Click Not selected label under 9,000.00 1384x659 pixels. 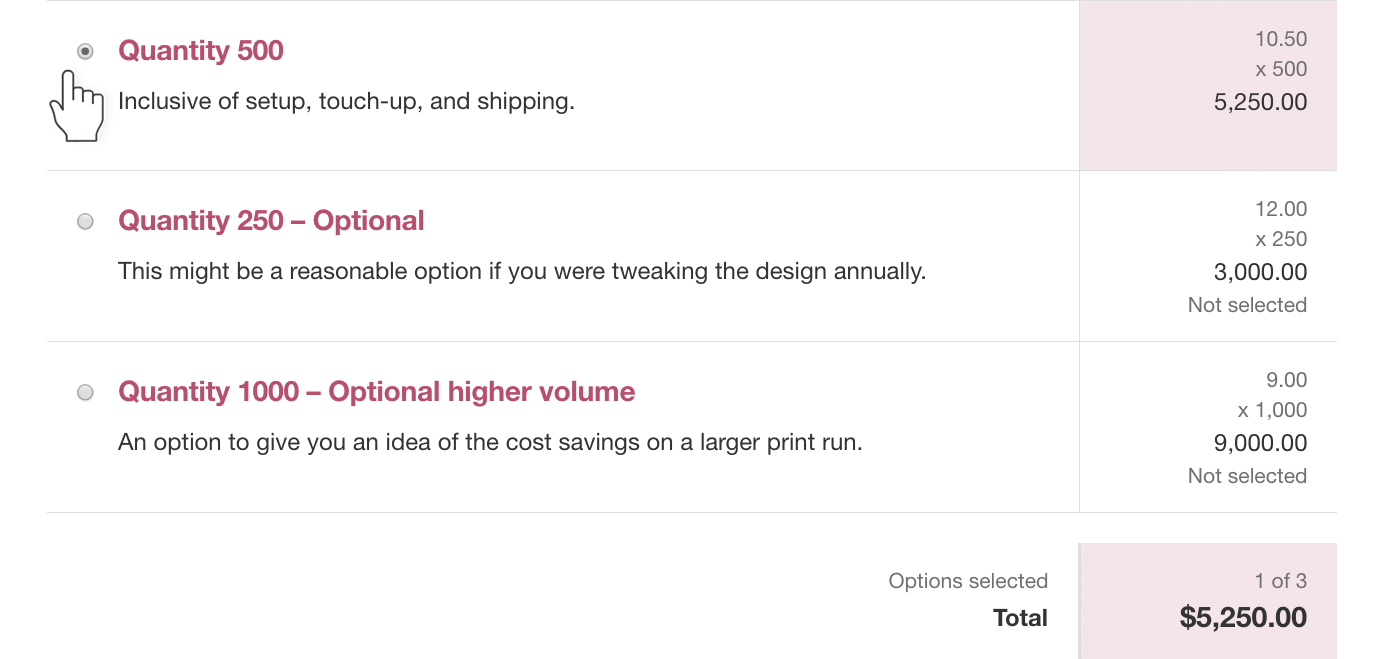pos(1247,476)
